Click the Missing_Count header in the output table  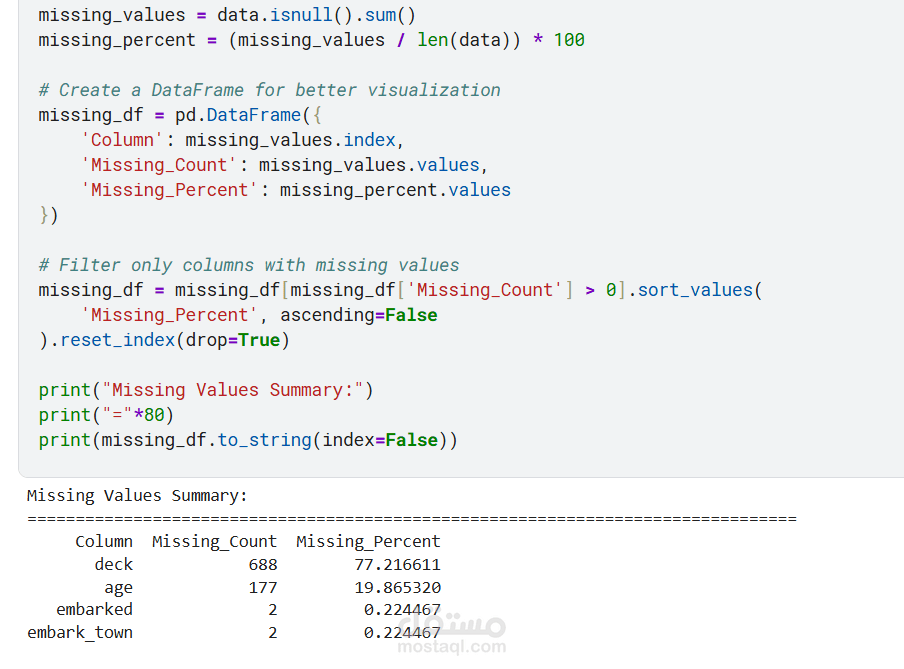tap(214, 541)
